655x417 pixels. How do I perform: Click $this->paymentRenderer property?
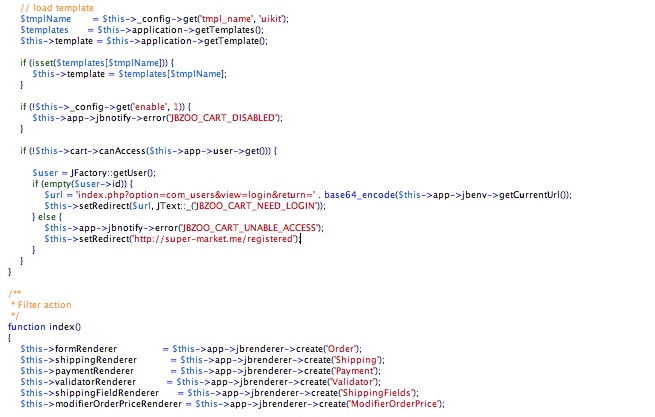[x=77, y=371]
